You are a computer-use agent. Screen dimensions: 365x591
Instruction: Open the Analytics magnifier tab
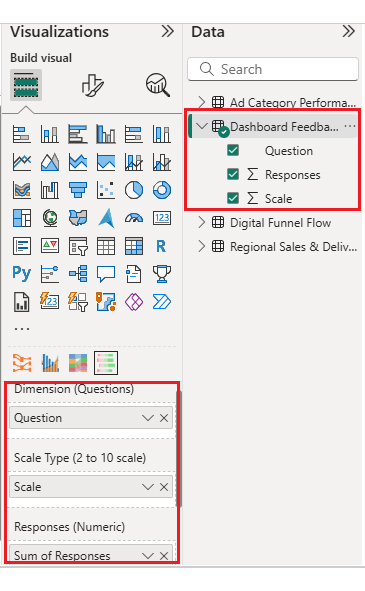(158, 85)
